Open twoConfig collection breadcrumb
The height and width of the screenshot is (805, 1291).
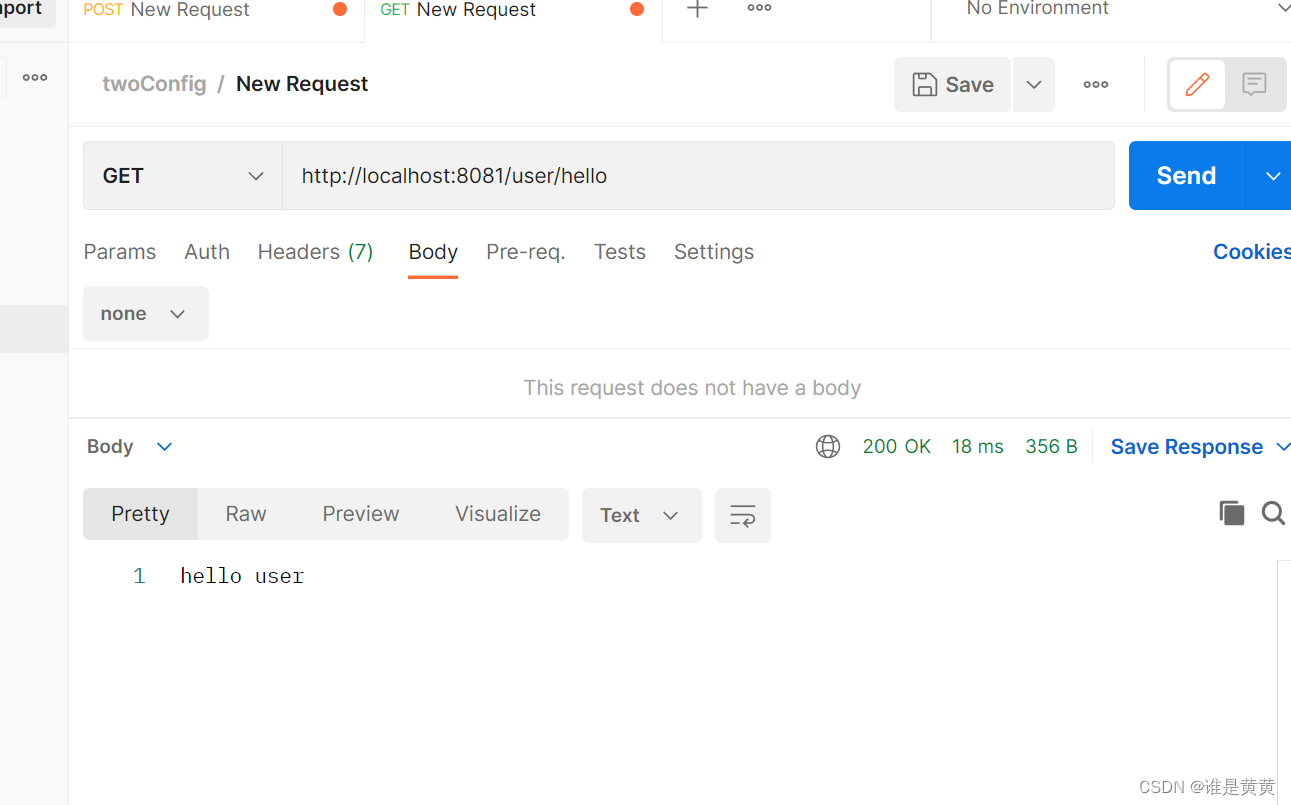pyautogui.click(x=154, y=84)
